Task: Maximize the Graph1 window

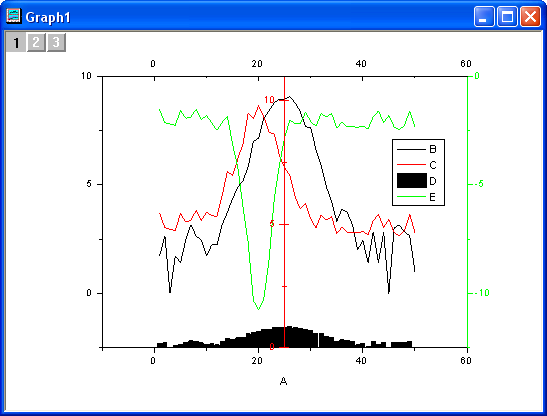Action: coord(507,16)
